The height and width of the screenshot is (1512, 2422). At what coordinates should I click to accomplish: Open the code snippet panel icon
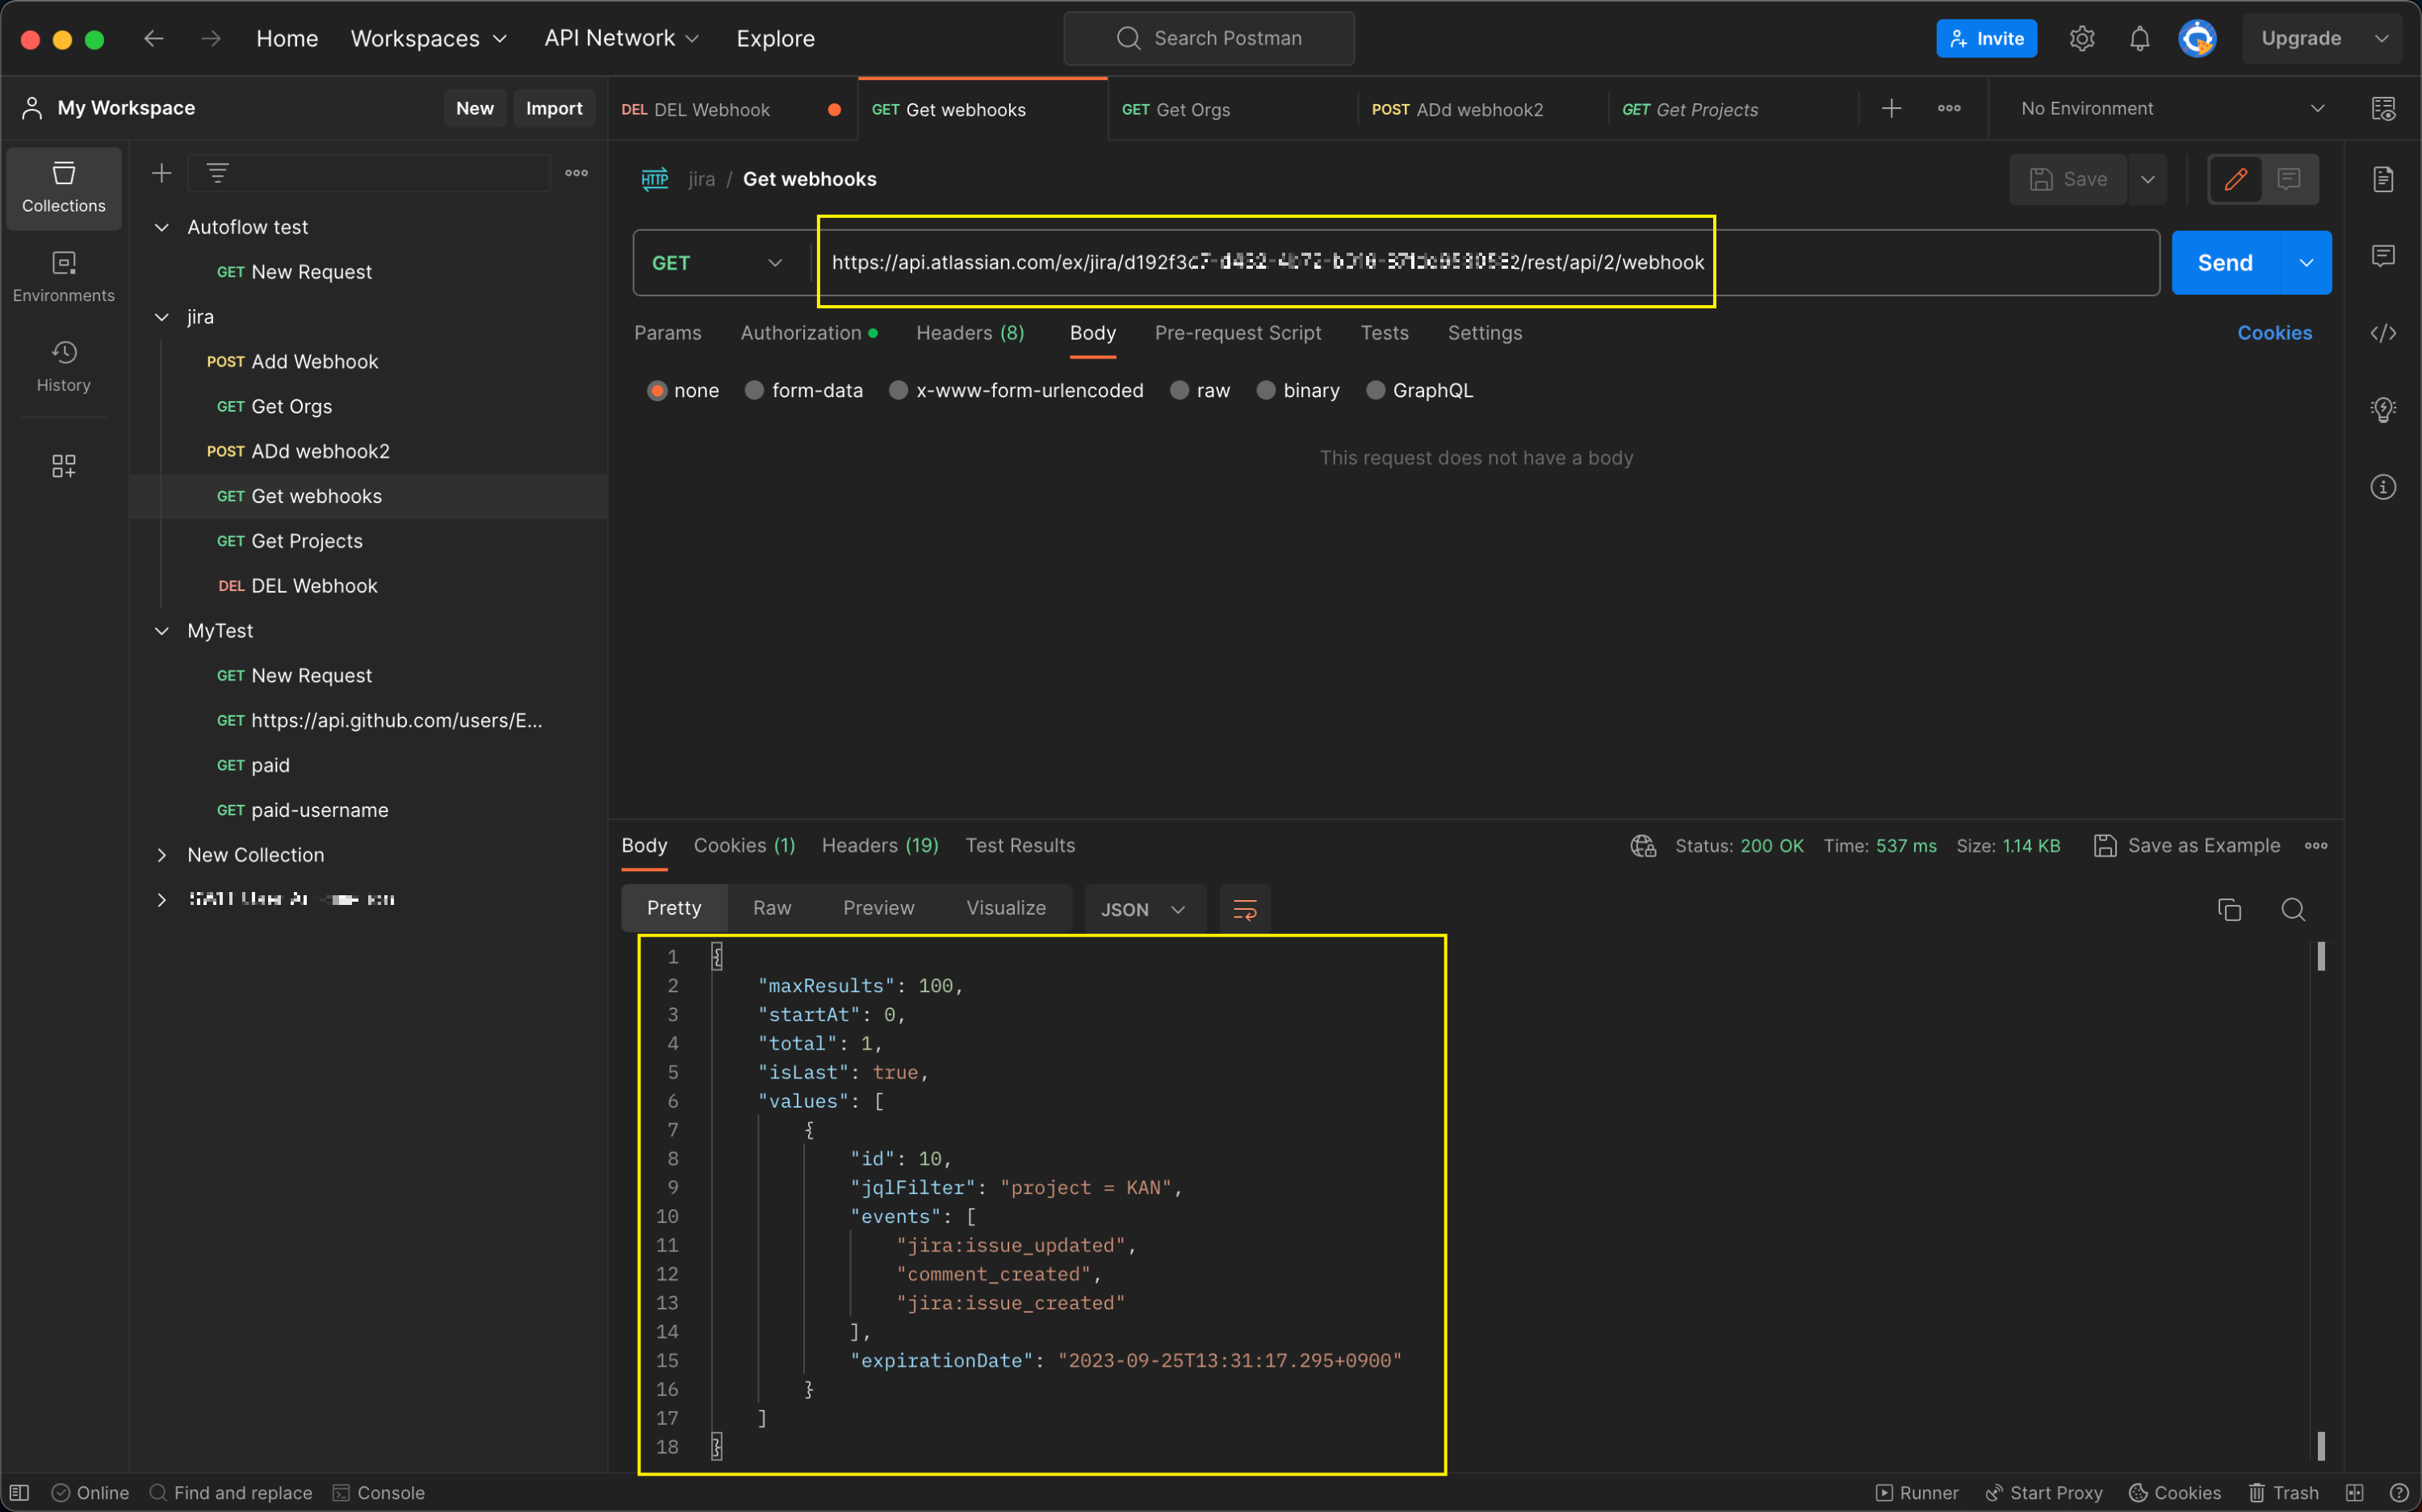point(2383,333)
